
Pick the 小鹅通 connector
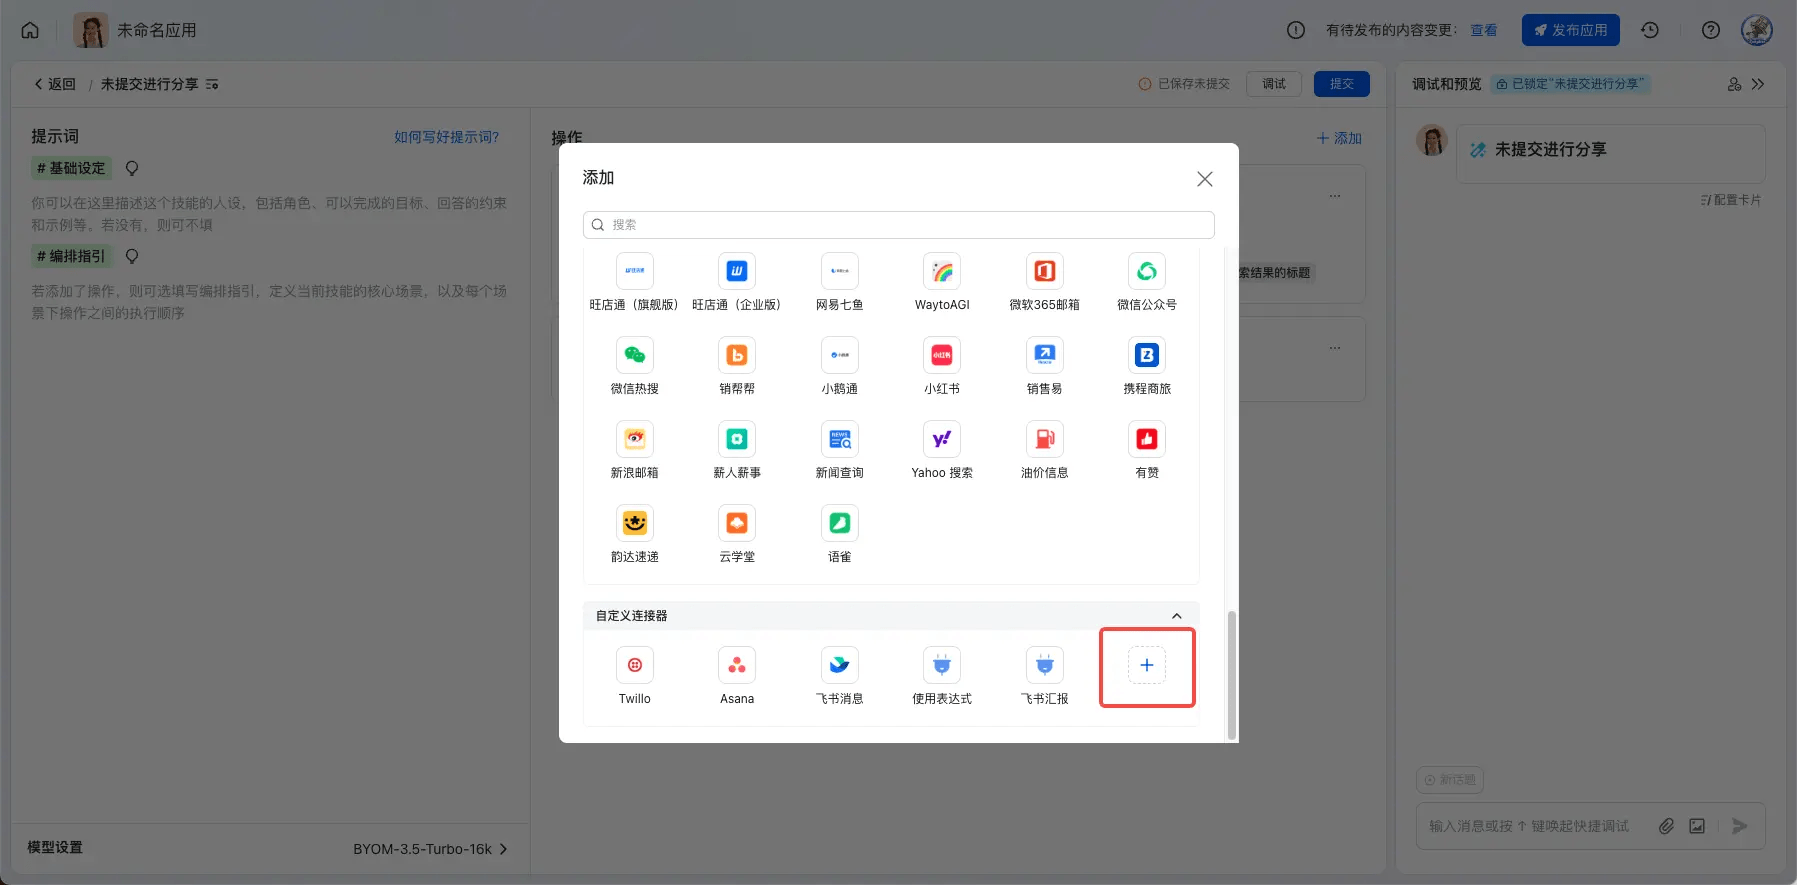[x=840, y=355]
